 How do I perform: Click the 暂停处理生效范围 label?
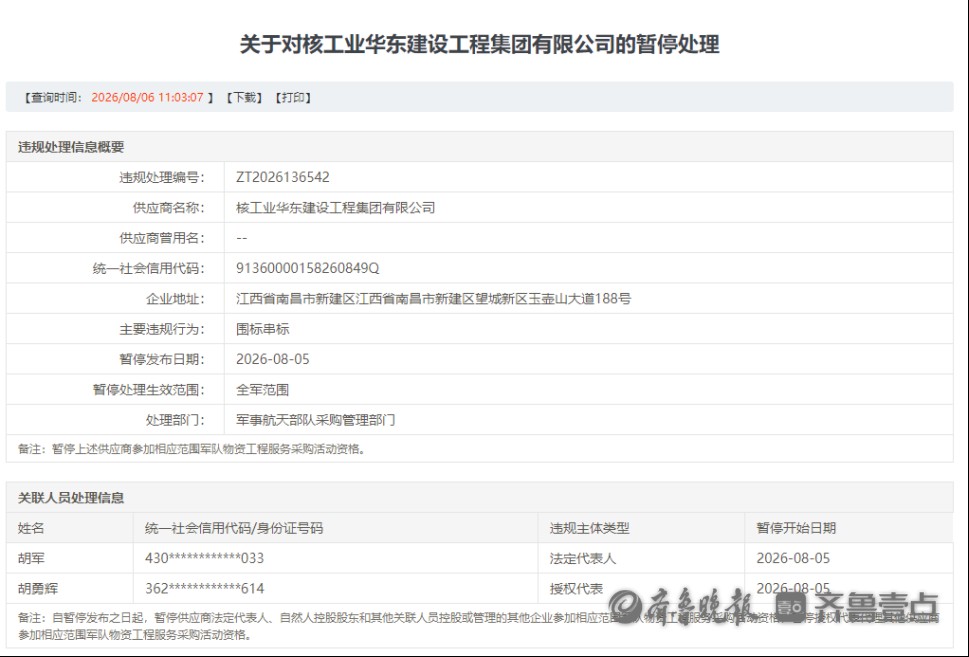(148, 389)
